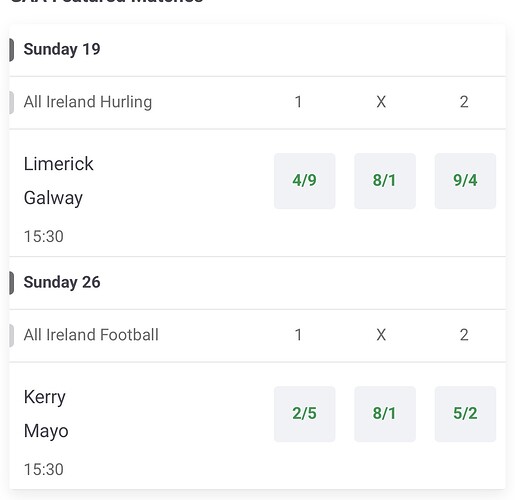
Task: Open Limerick vs Galway 15:30 match time
Action: tap(44, 236)
